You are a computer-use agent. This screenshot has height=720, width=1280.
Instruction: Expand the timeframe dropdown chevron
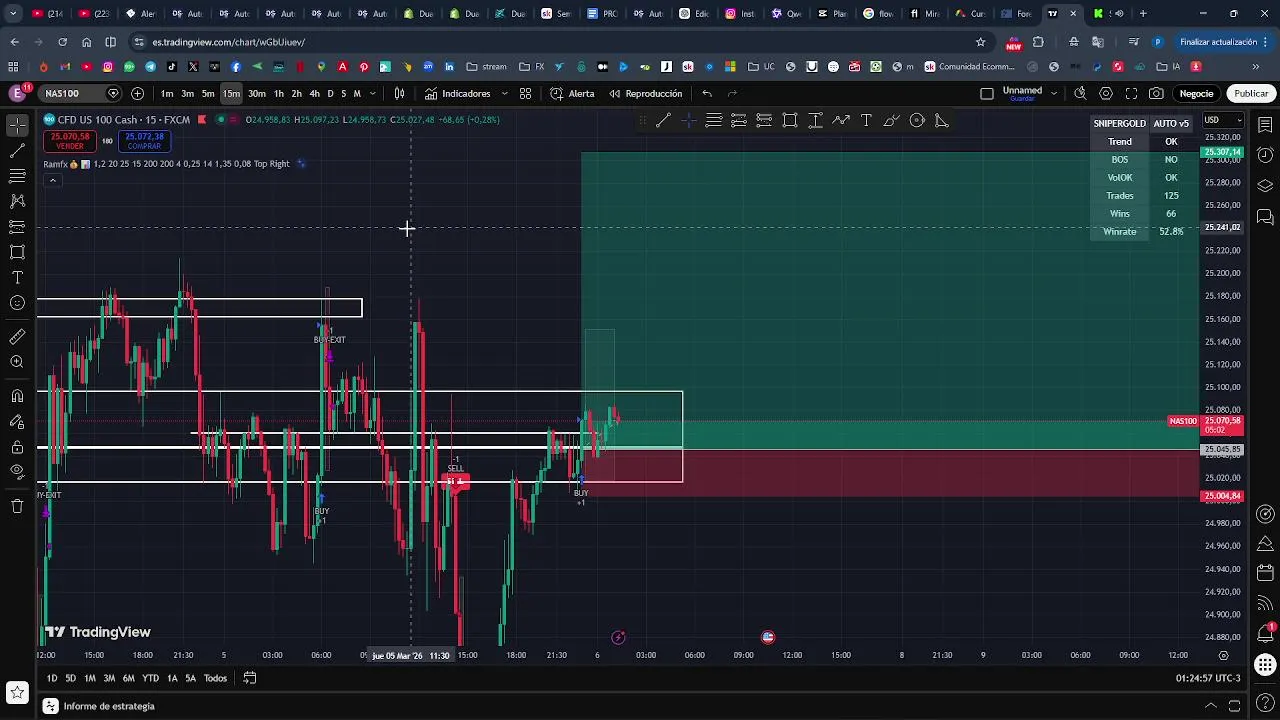click(x=373, y=93)
